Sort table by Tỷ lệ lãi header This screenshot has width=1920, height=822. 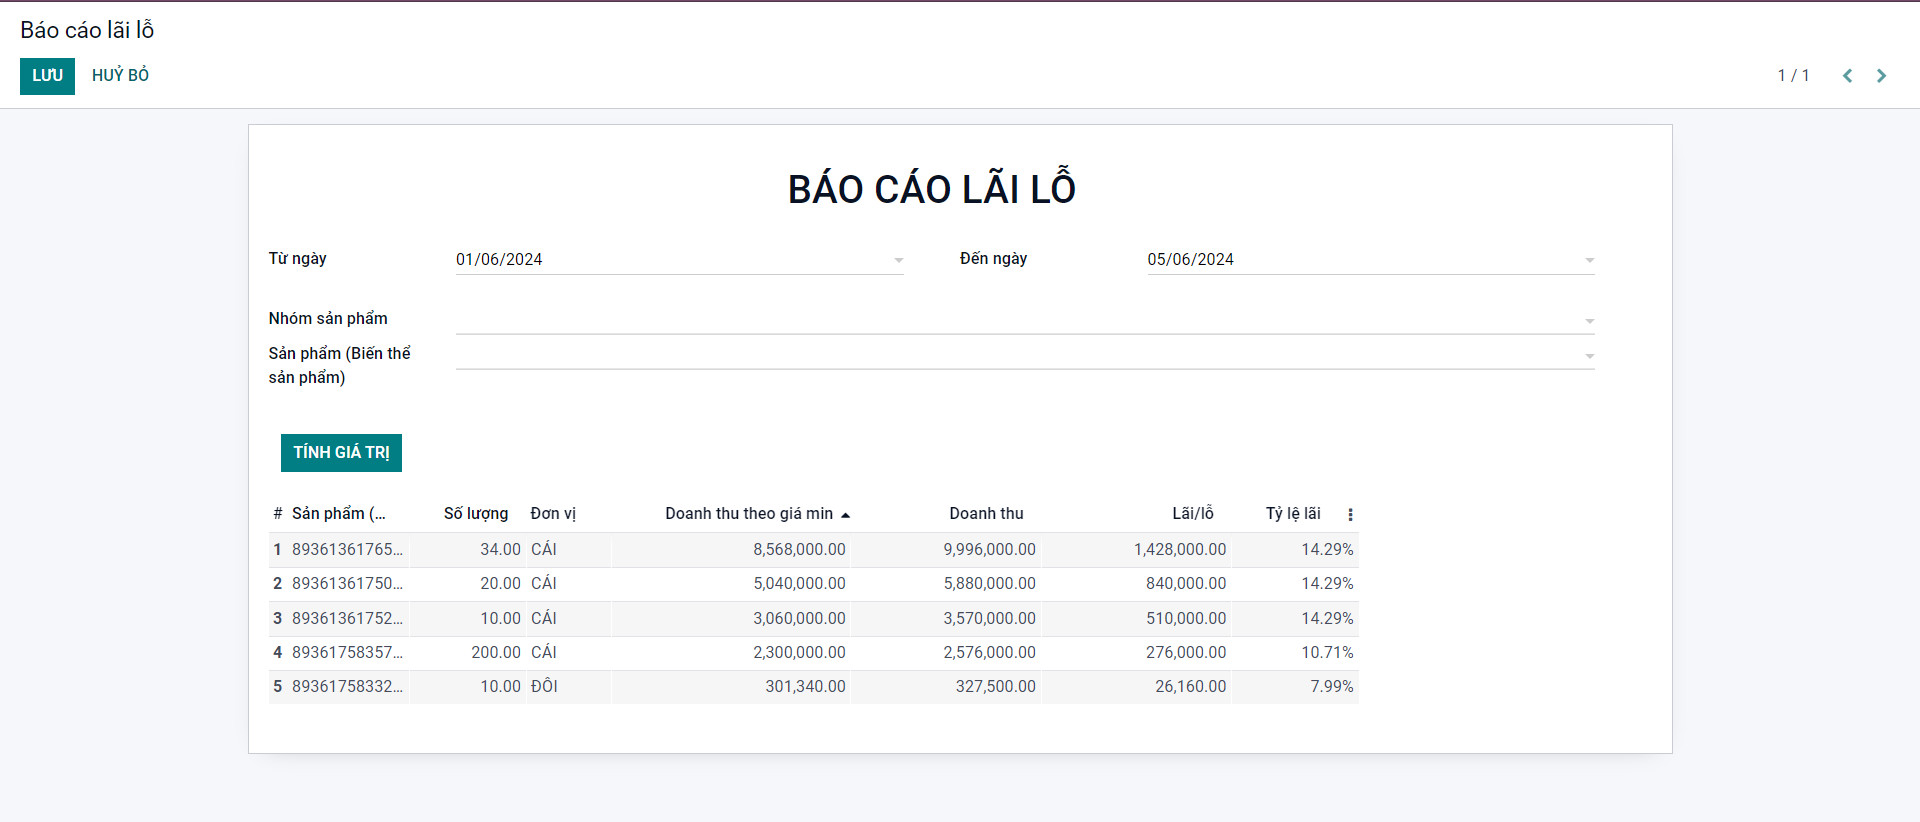(x=1292, y=514)
